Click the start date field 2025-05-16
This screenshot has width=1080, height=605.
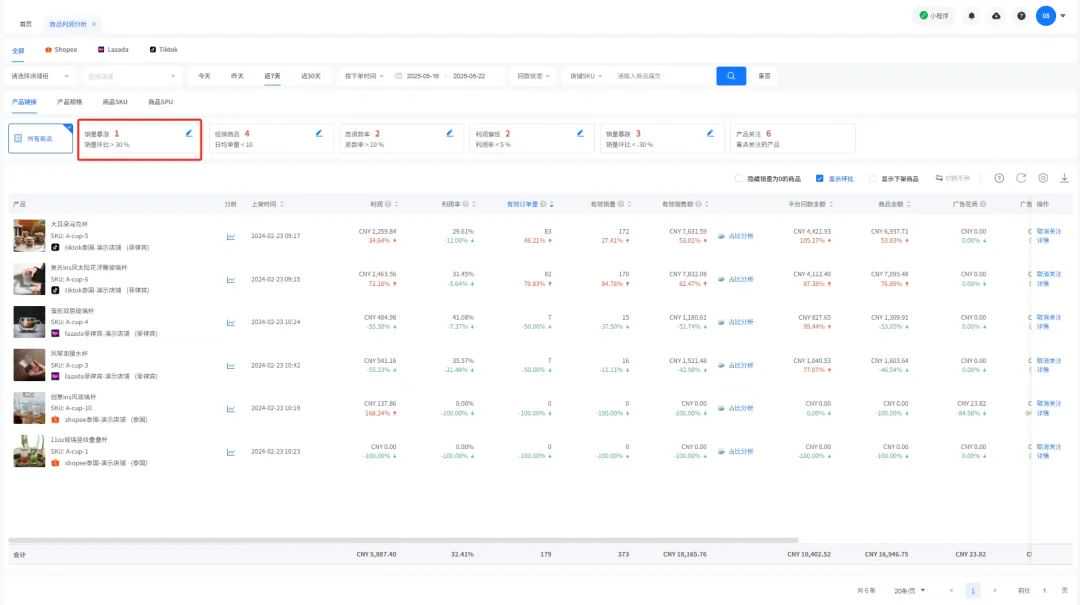click(422, 76)
